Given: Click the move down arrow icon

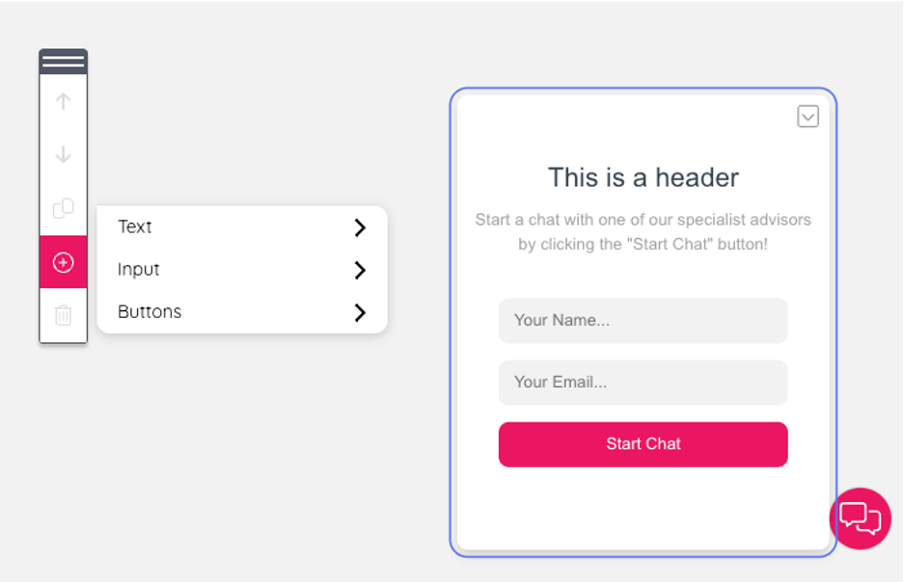Looking at the screenshot, I should click(63, 154).
